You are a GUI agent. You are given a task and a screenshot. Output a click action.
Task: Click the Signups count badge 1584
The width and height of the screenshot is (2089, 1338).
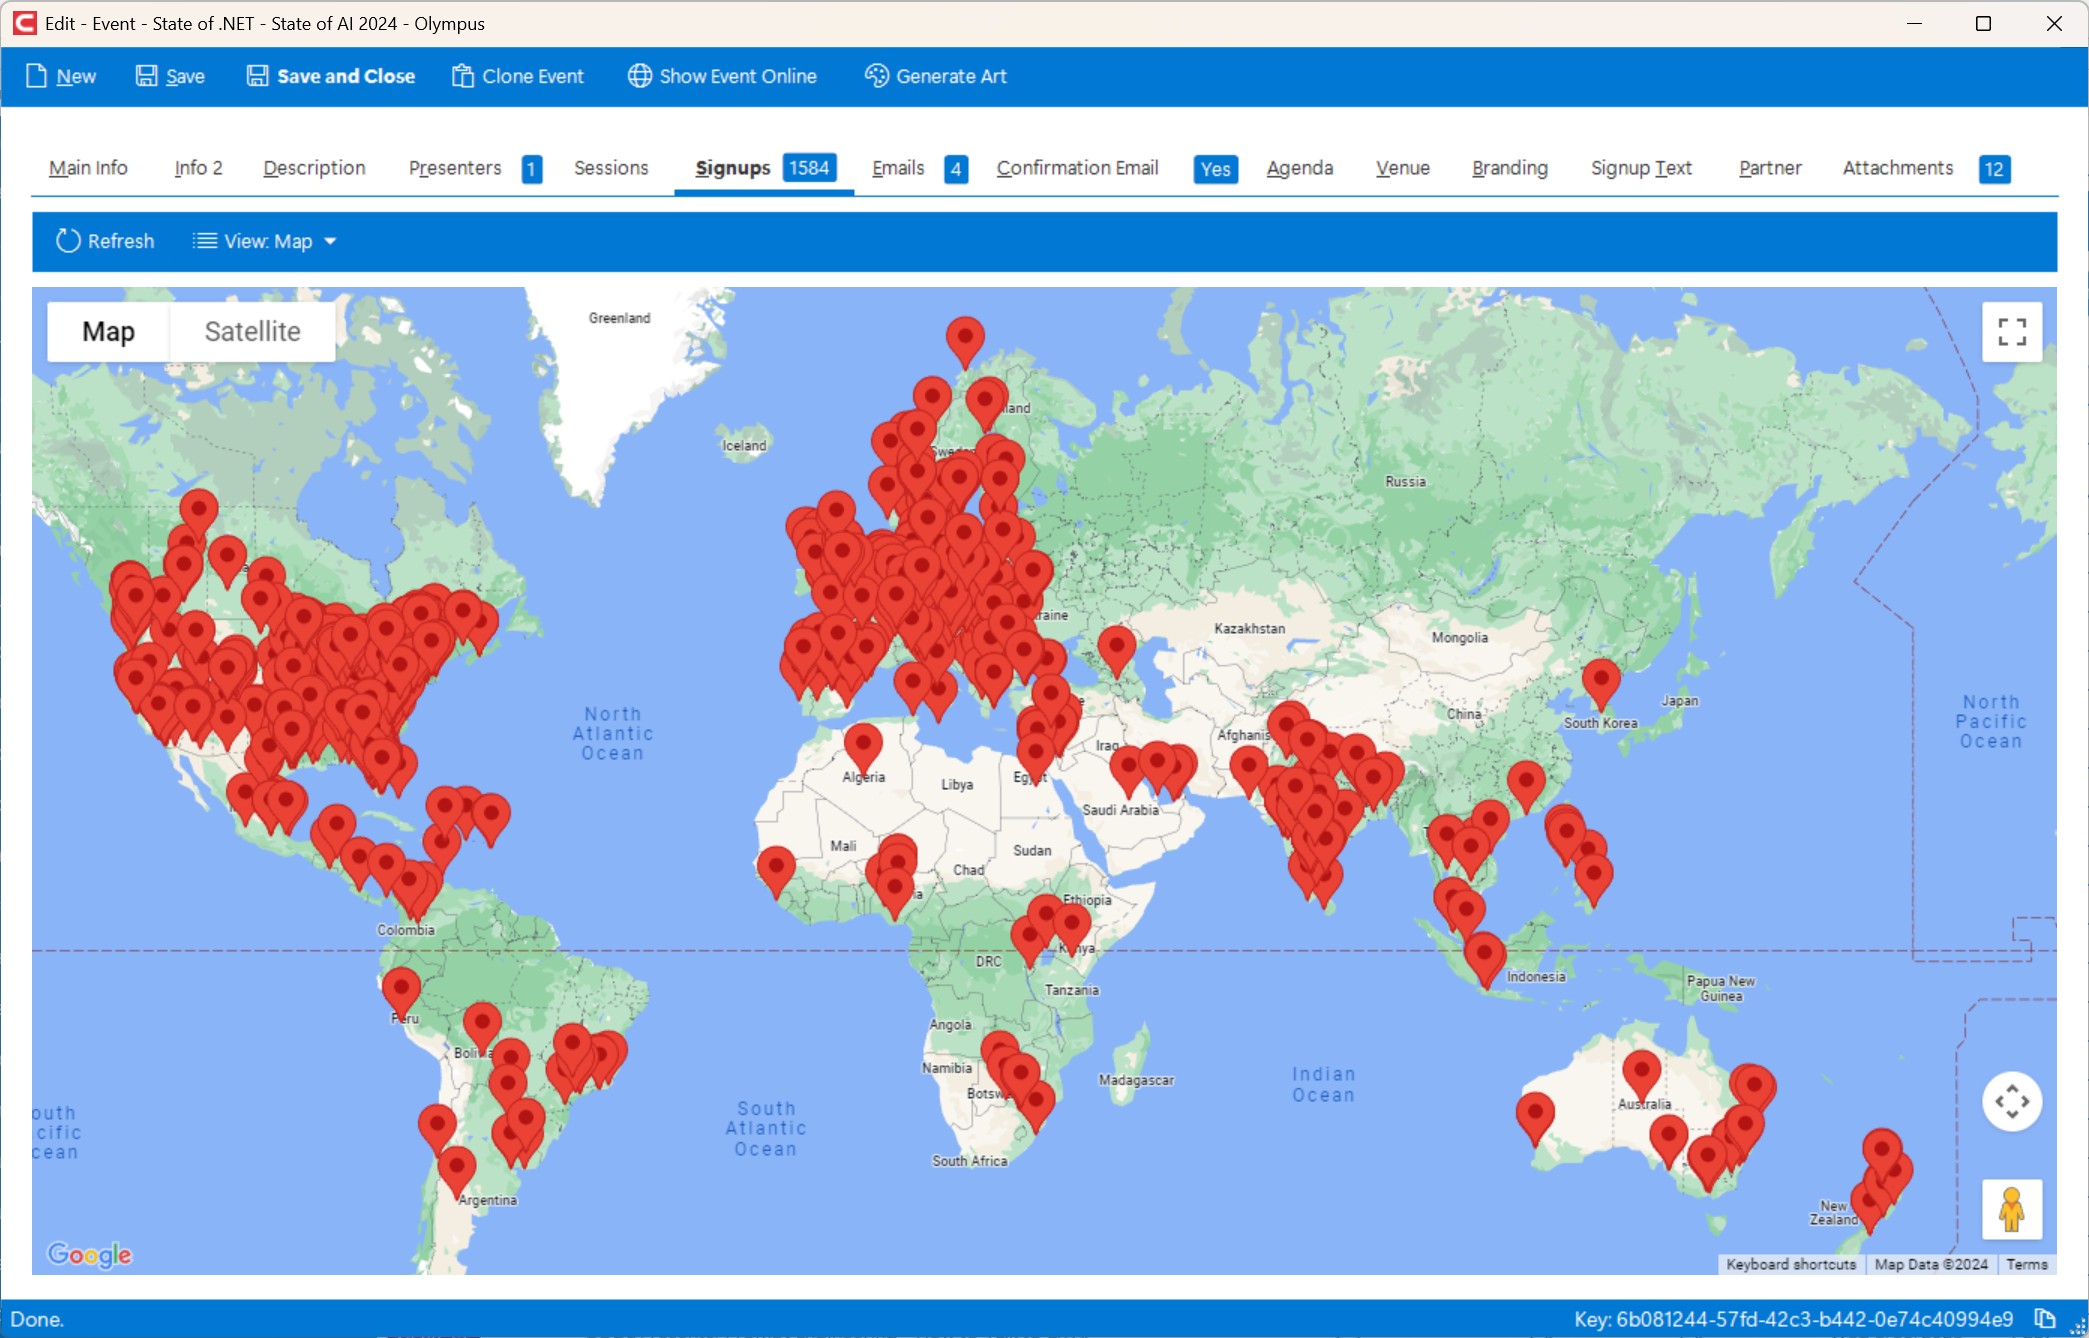pyautogui.click(x=809, y=168)
